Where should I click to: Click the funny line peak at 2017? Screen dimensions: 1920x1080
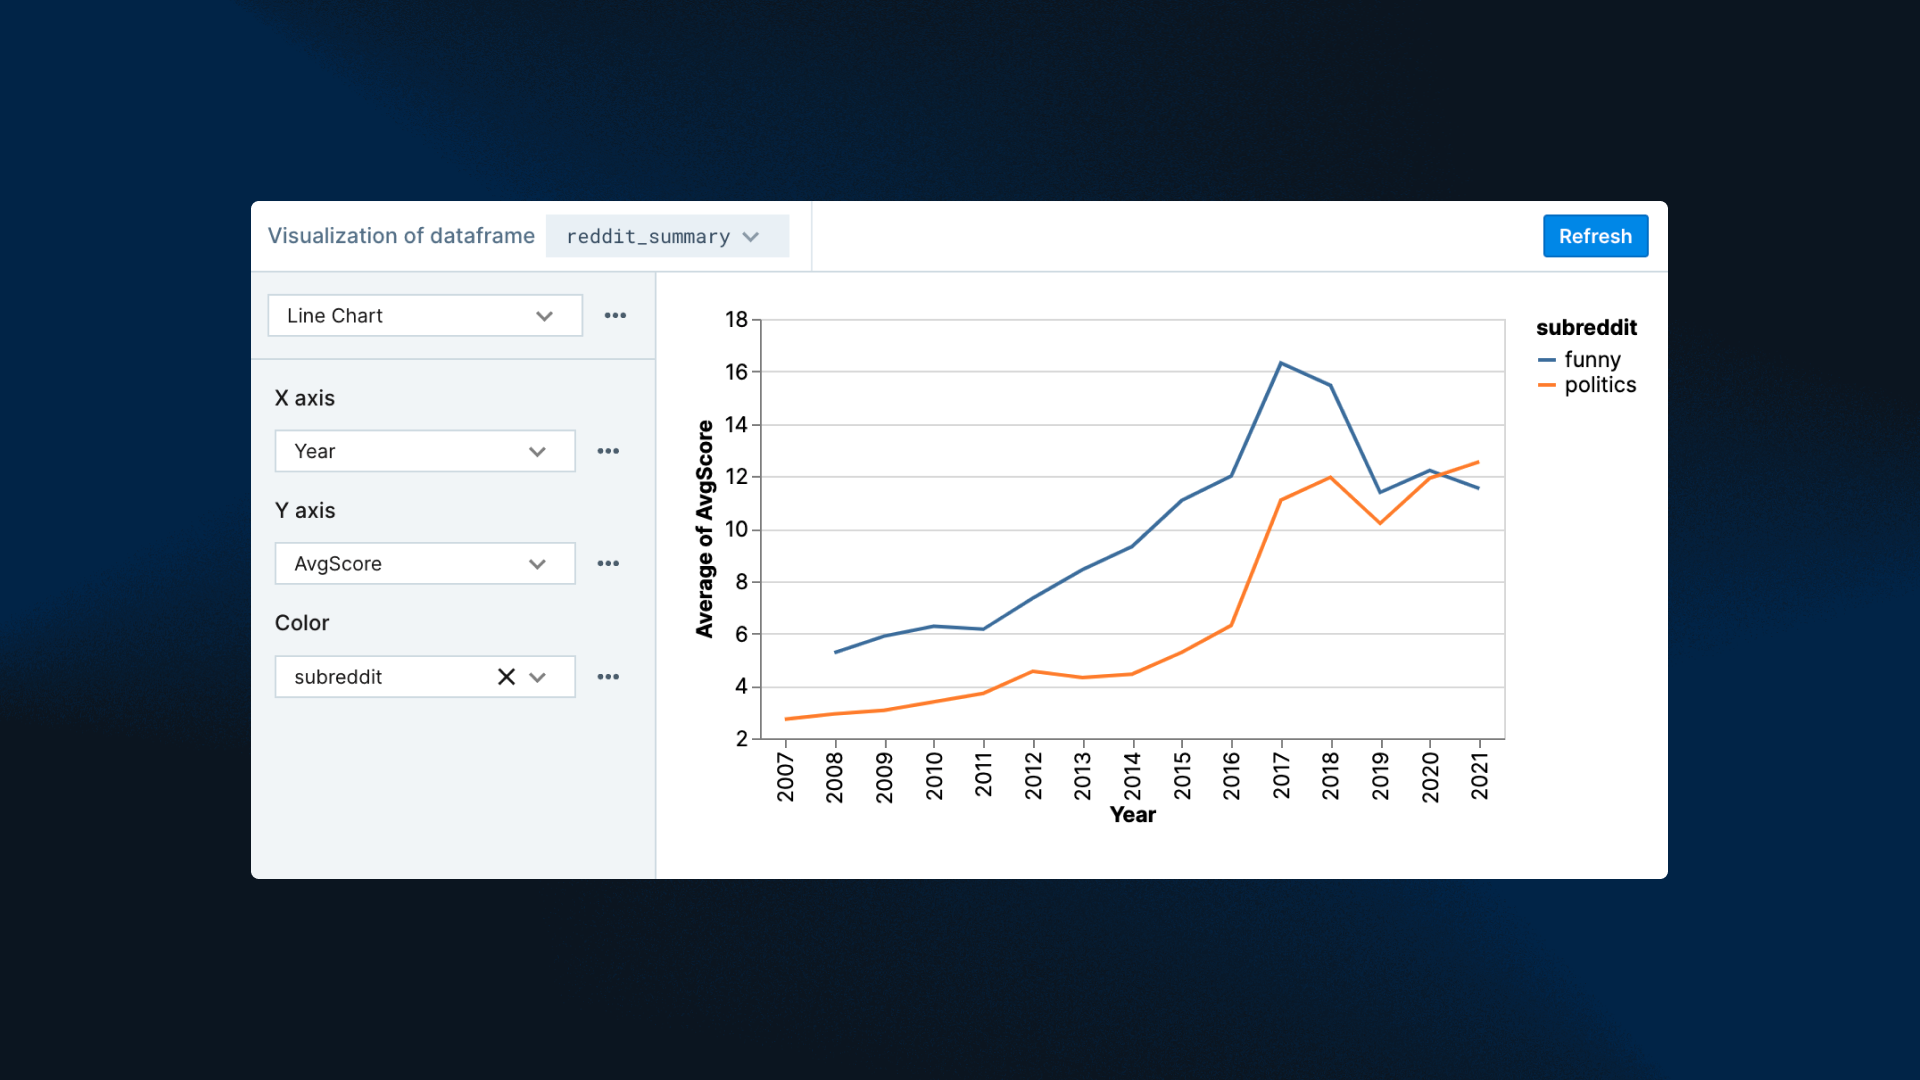tap(1281, 363)
